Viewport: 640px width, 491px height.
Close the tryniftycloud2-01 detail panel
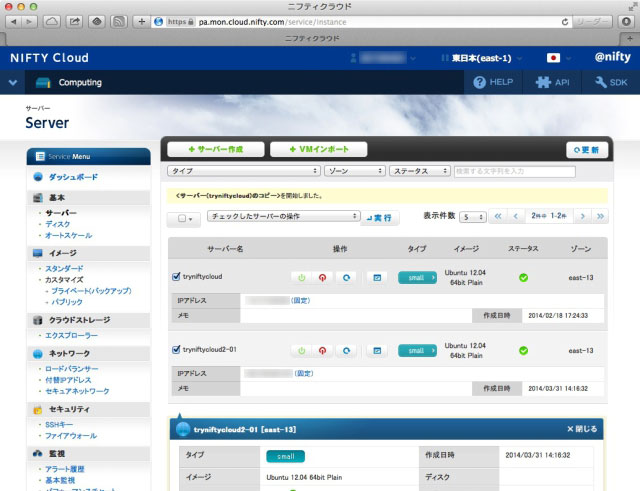click(x=582, y=429)
